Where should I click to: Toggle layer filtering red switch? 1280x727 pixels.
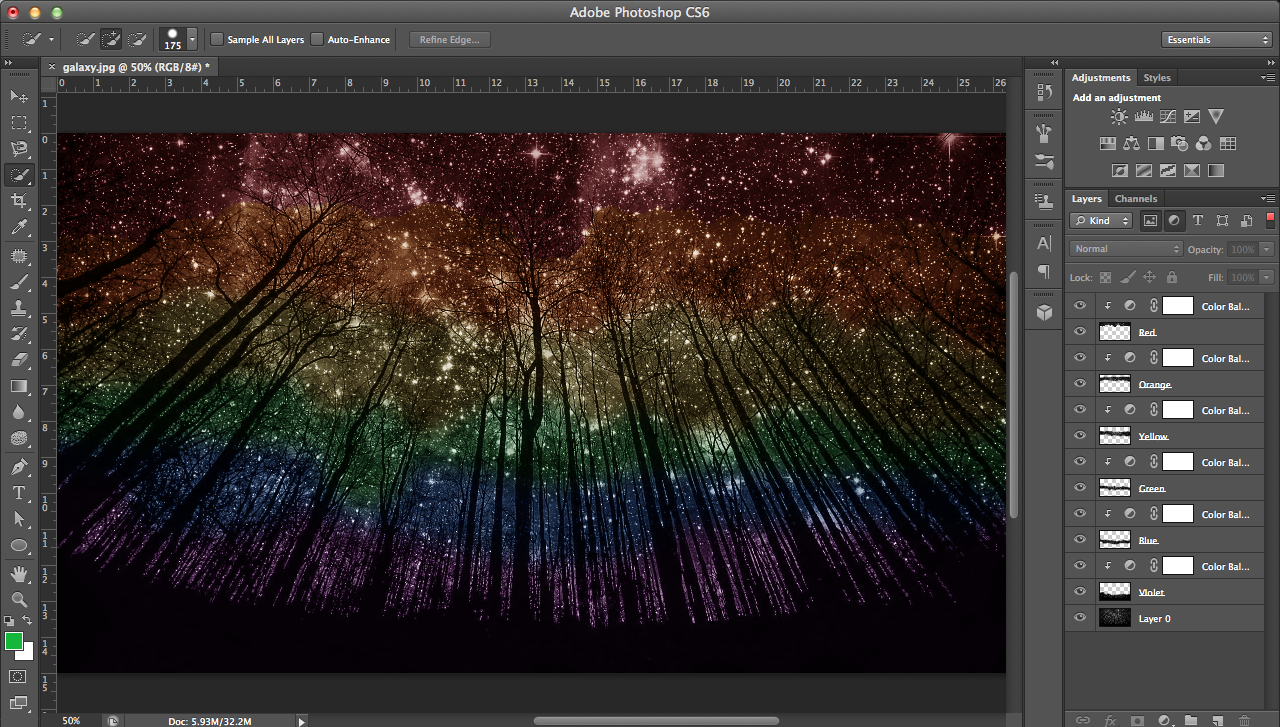pyautogui.click(x=1271, y=220)
